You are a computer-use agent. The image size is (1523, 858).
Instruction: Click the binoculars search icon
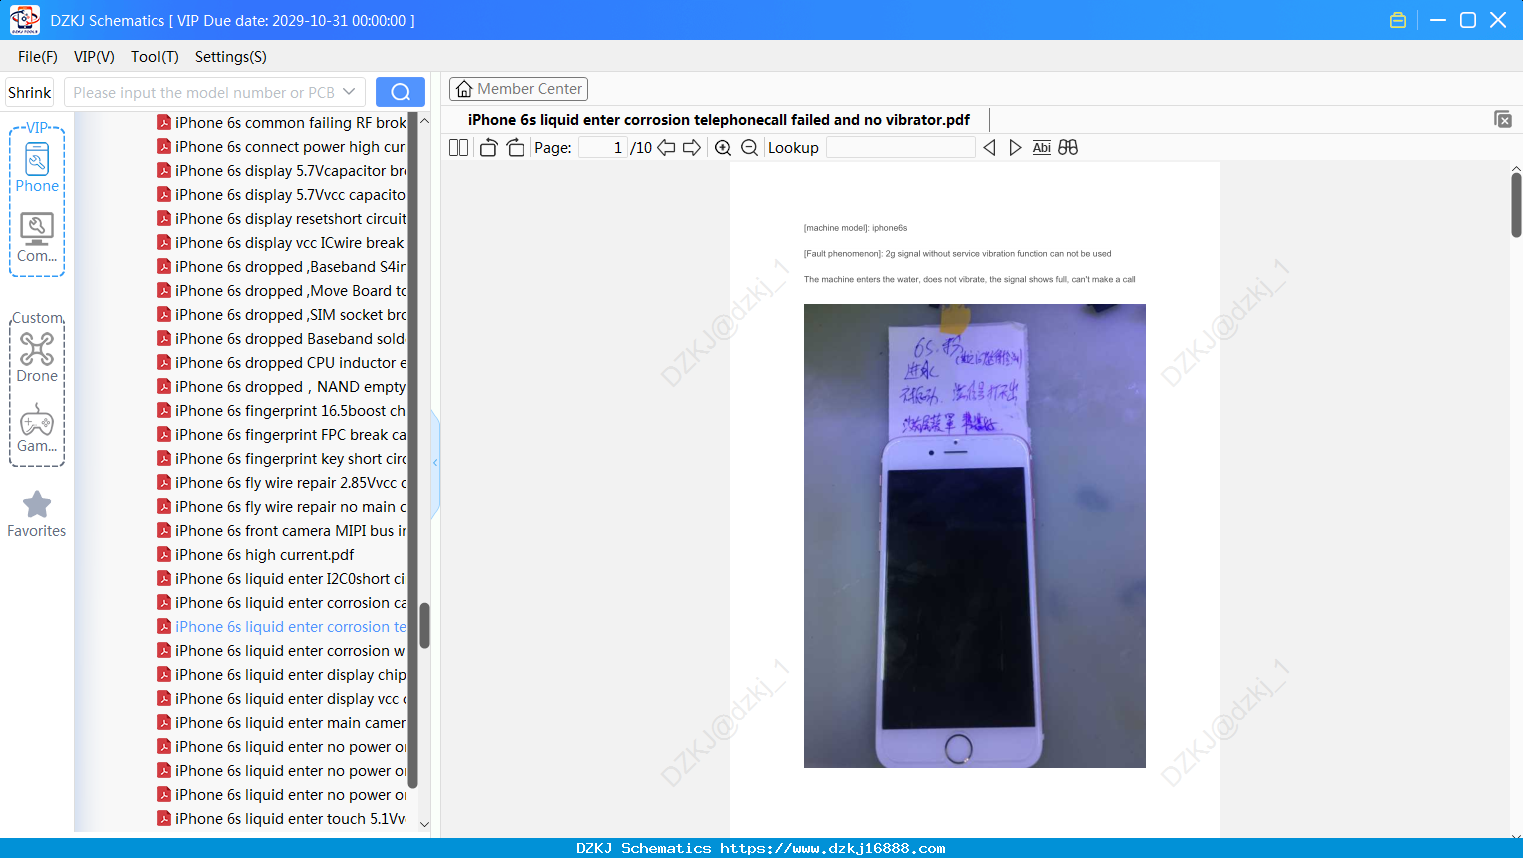pyautogui.click(x=1068, y=148)
